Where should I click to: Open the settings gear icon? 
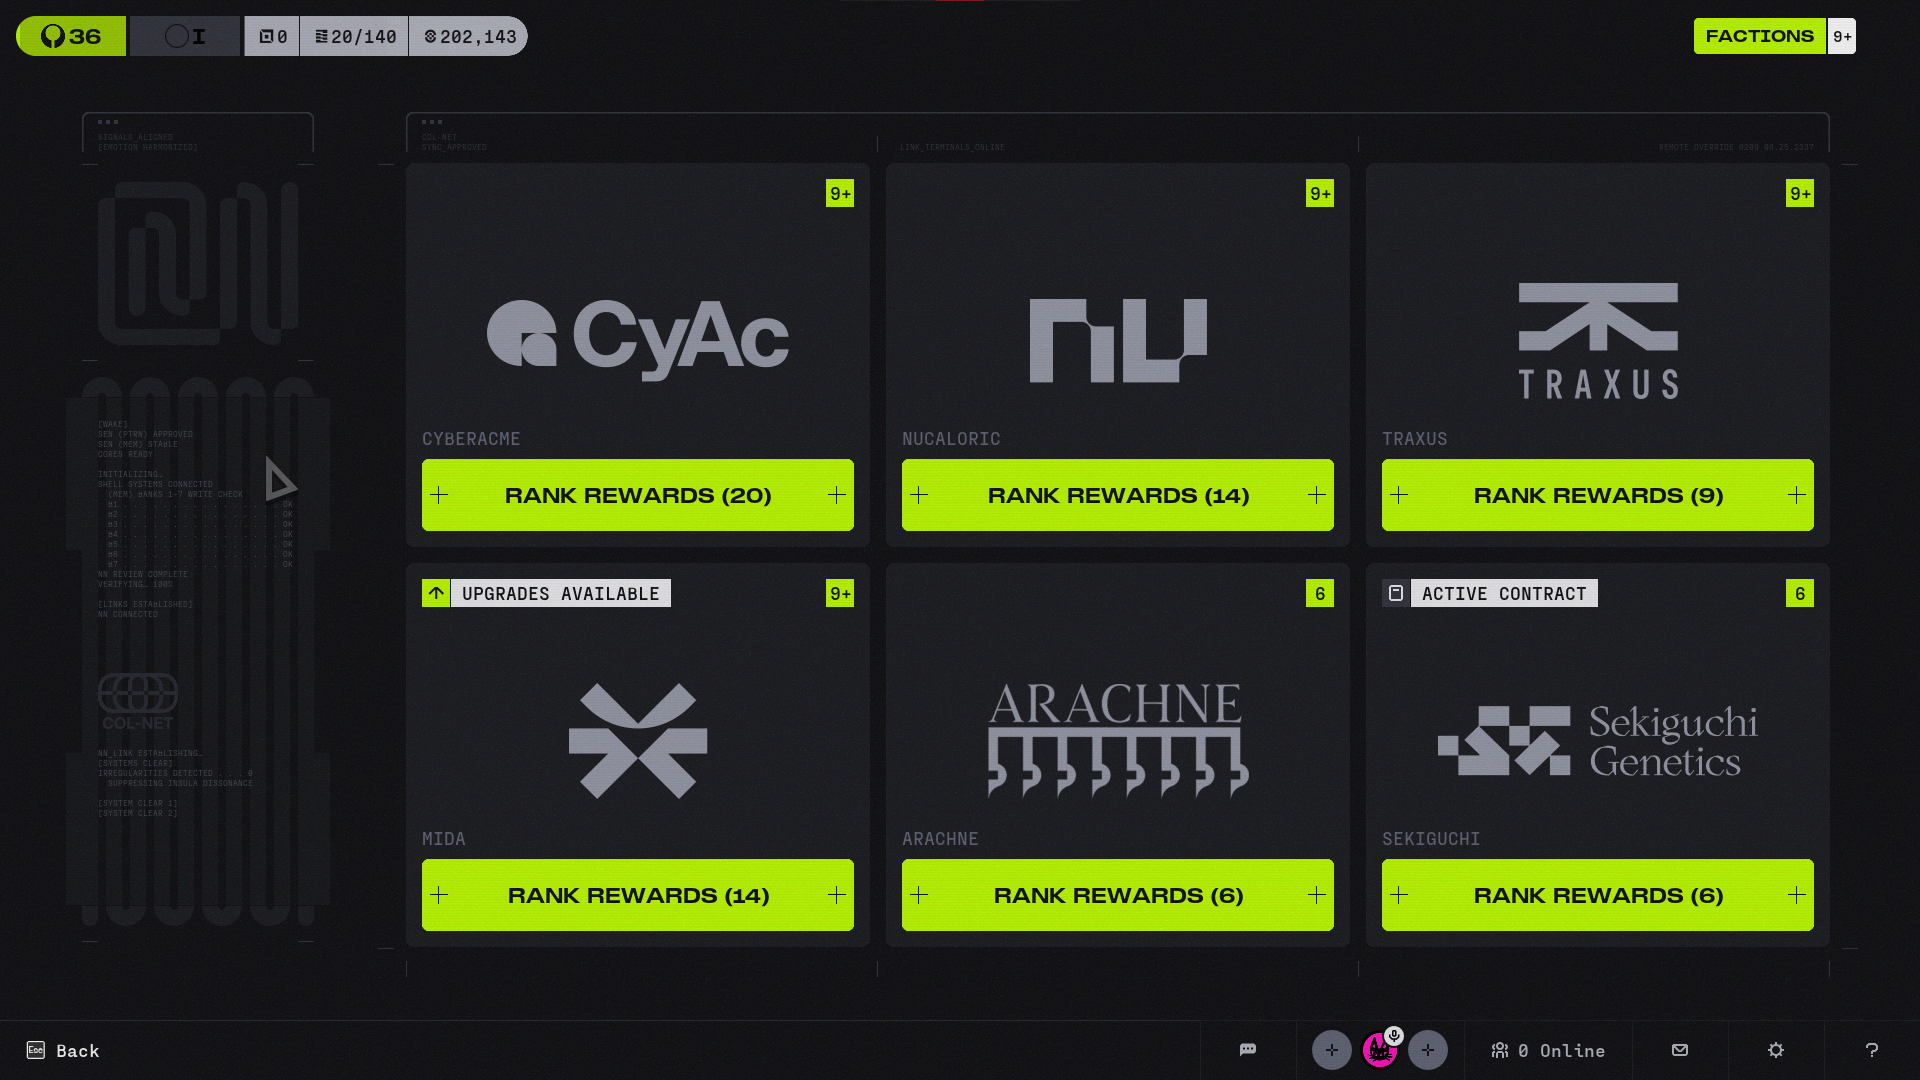[x=1776, y=1050]
